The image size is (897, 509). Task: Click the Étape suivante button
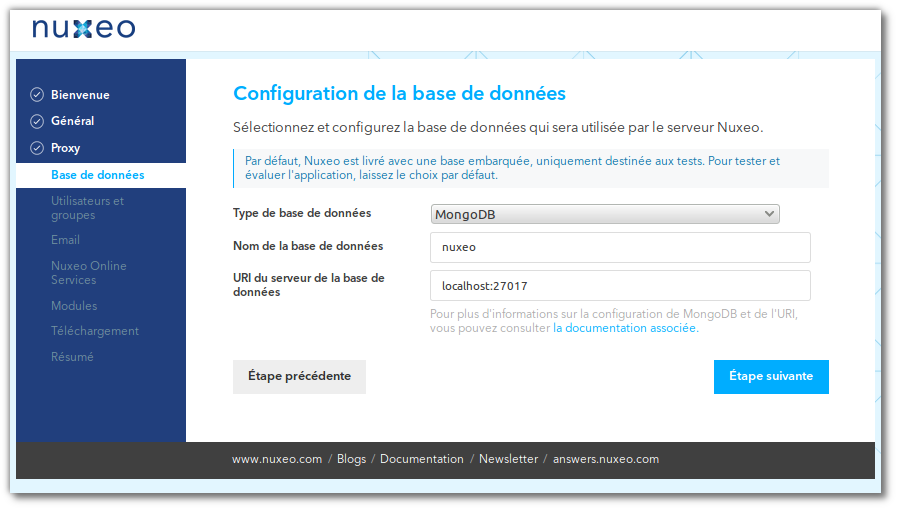pyautogui.click(x=771, y=376)
